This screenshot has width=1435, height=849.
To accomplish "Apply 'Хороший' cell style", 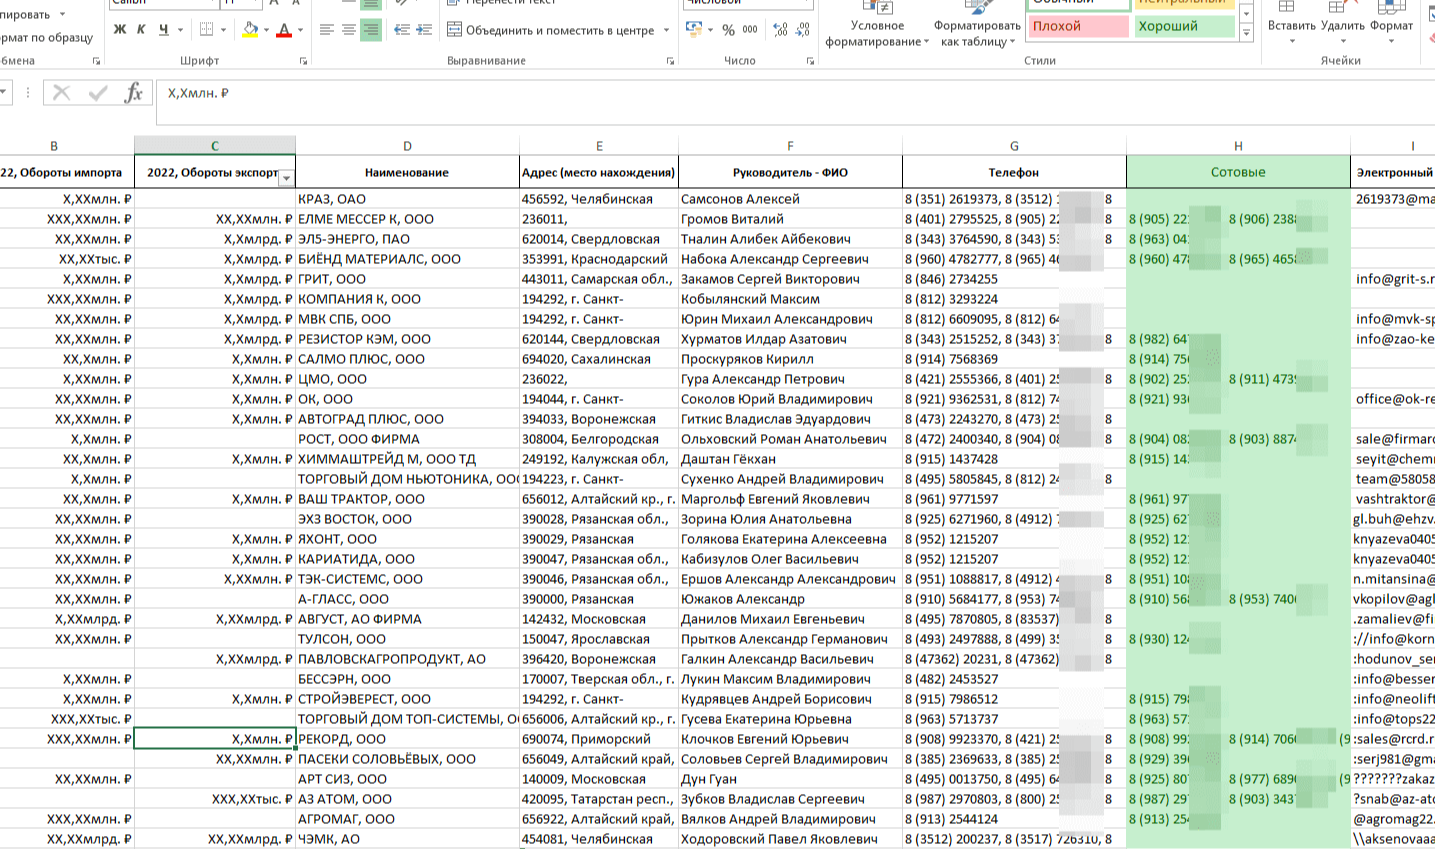I will tap(1184, 26).
